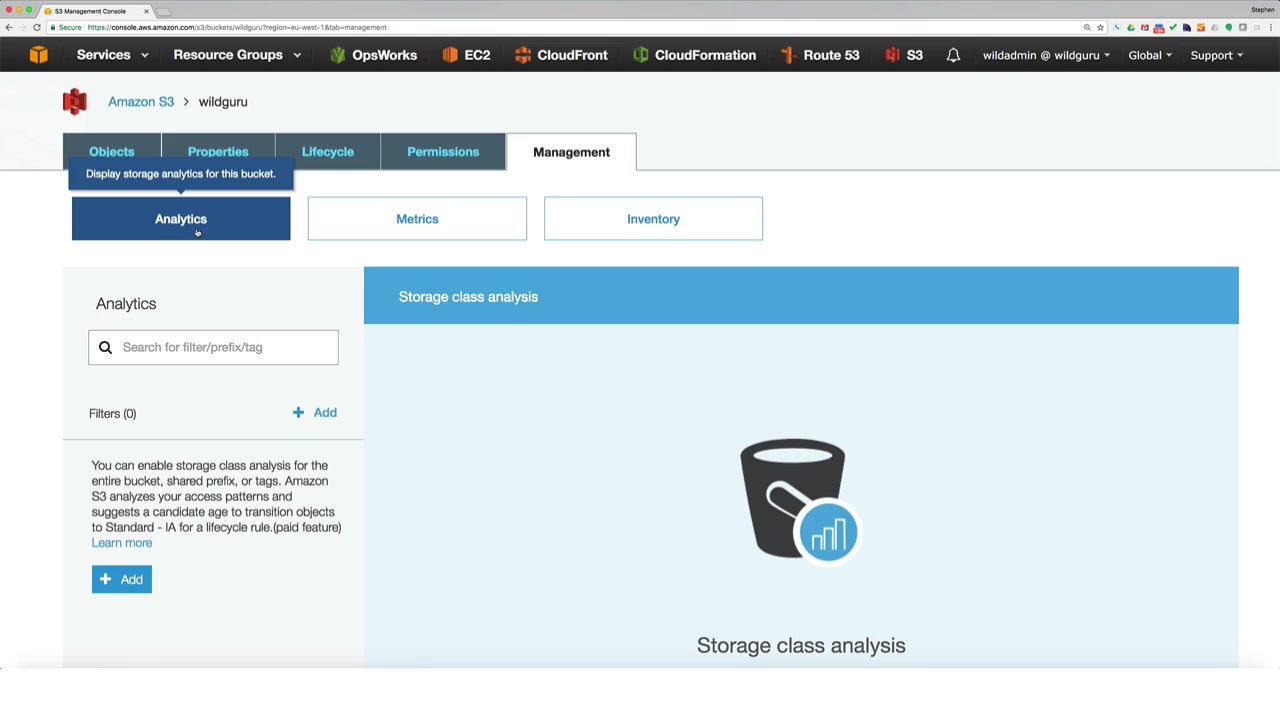Click the Filters (0) label
Screen dimensions: 1280x720
point(112,413)
